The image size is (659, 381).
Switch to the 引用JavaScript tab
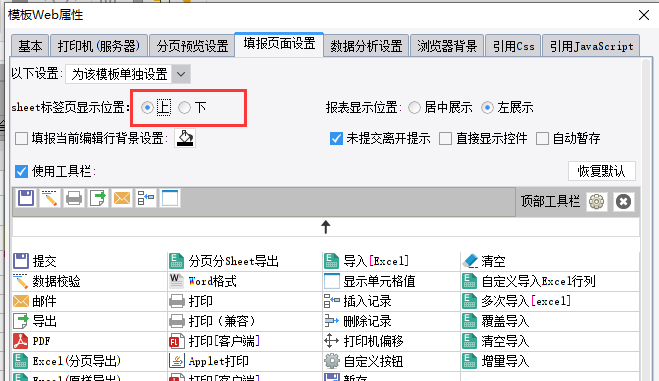point(591,46)
